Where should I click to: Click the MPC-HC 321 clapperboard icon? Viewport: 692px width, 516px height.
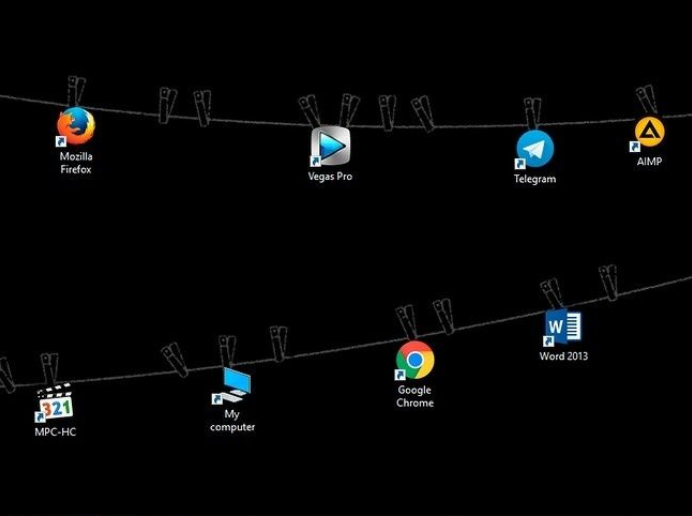coord(55,402)
